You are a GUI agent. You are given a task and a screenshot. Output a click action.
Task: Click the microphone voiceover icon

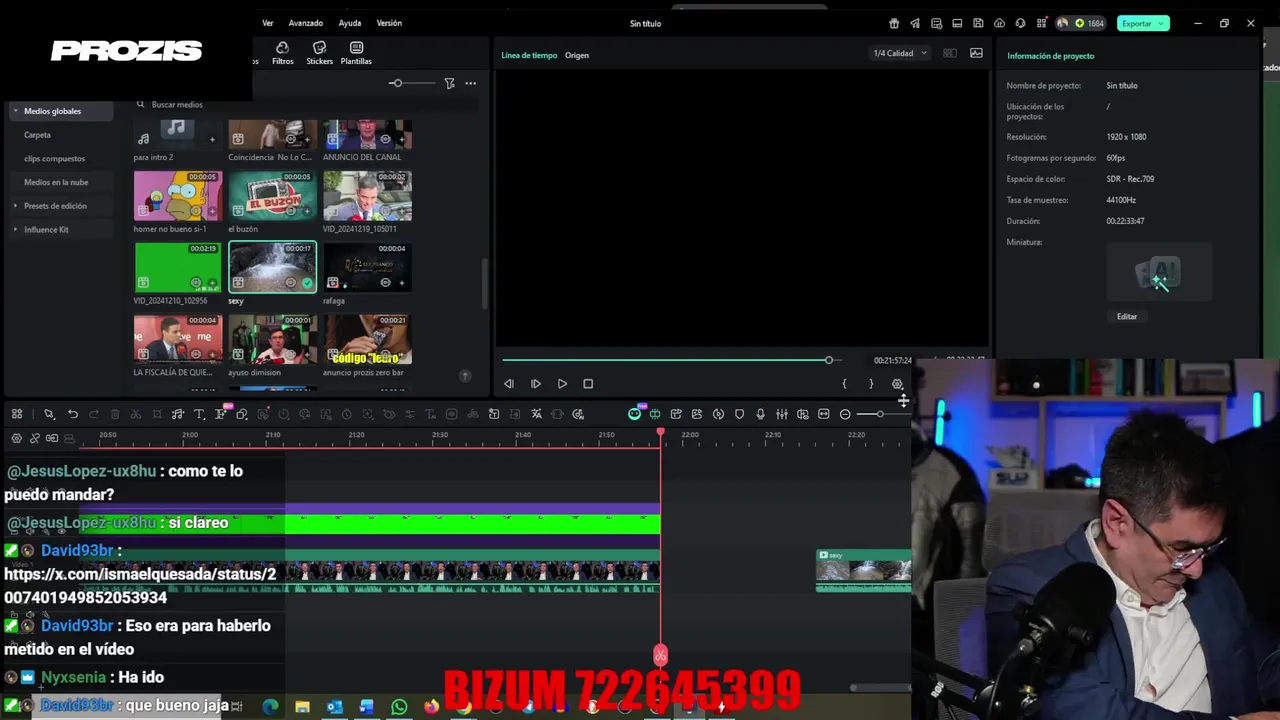pyautogui.click(x=760, y=414)
